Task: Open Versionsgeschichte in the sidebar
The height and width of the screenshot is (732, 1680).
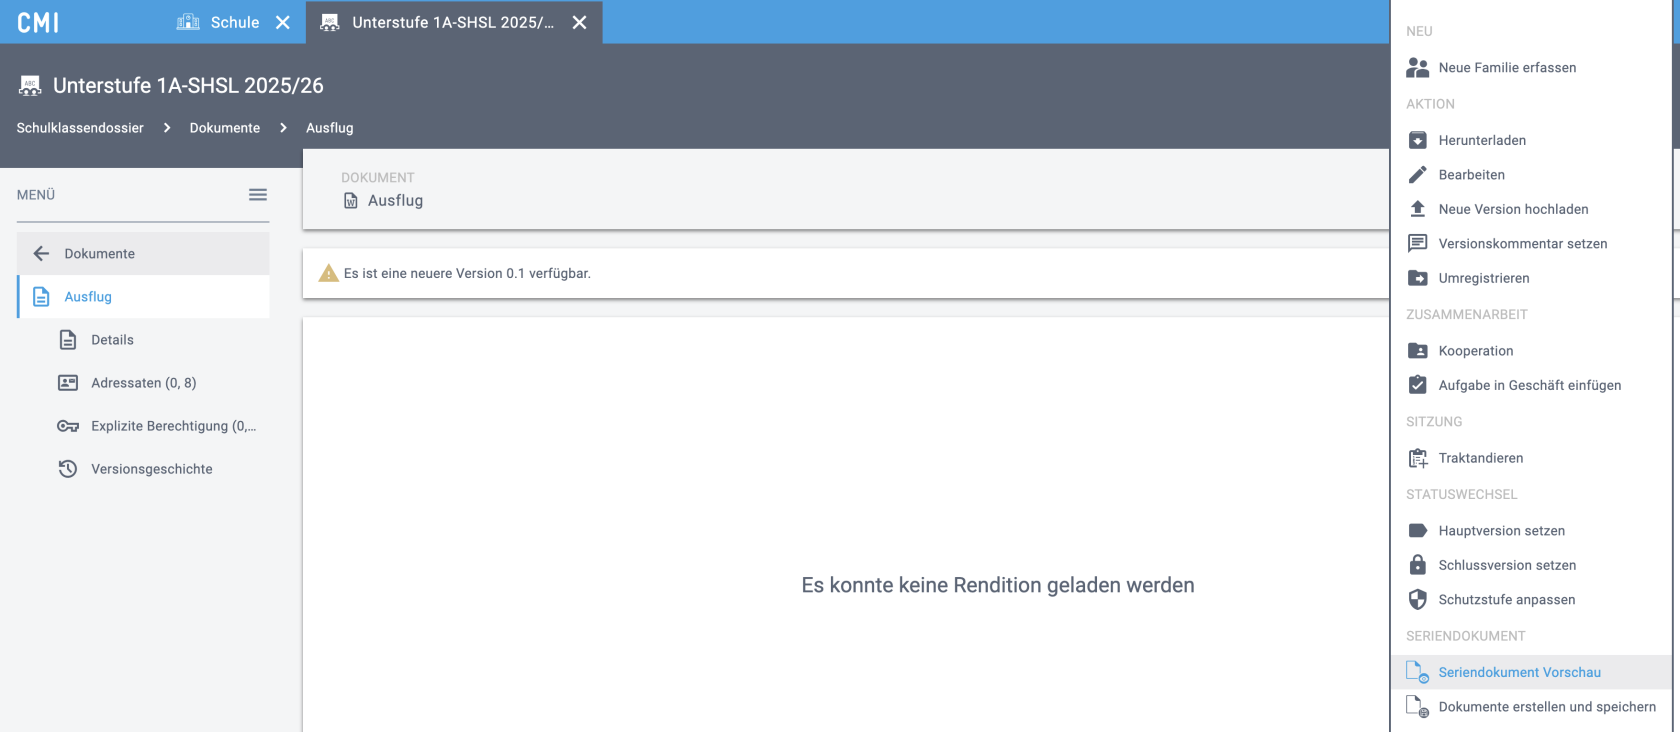Action: (151, 469)
